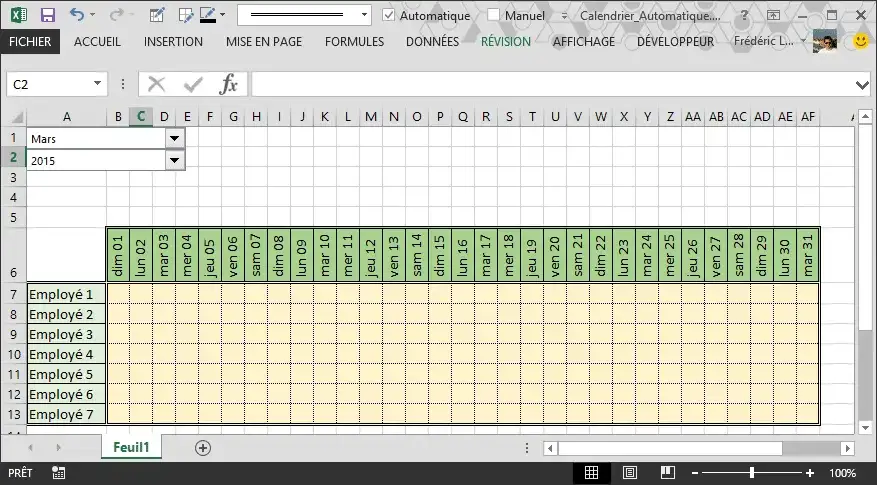
Task: Click the macro recording icon in status bar
Action: tap(58, 473)
